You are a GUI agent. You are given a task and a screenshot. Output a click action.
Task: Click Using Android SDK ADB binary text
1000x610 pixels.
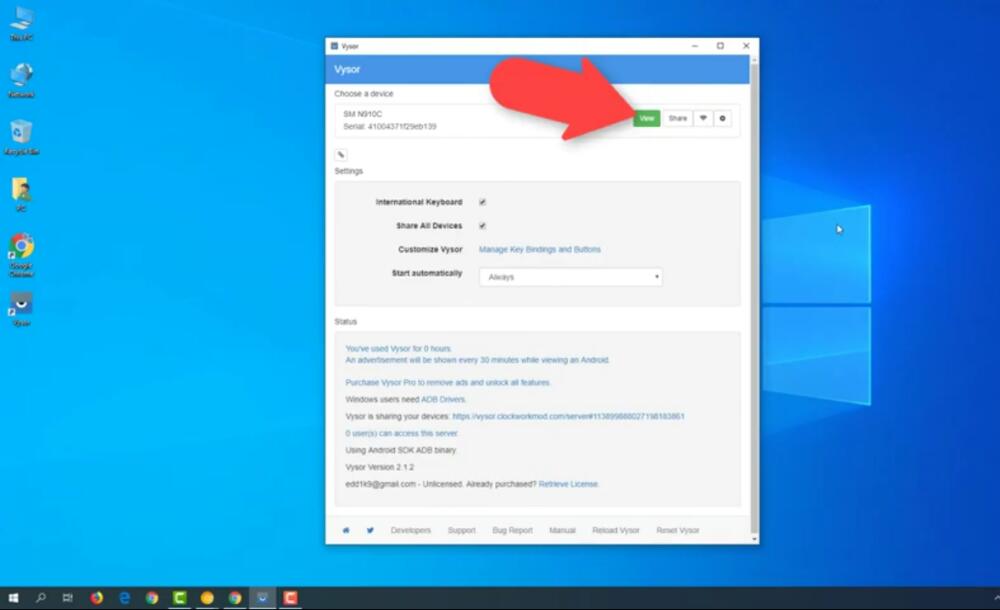[x=401, y=450]
